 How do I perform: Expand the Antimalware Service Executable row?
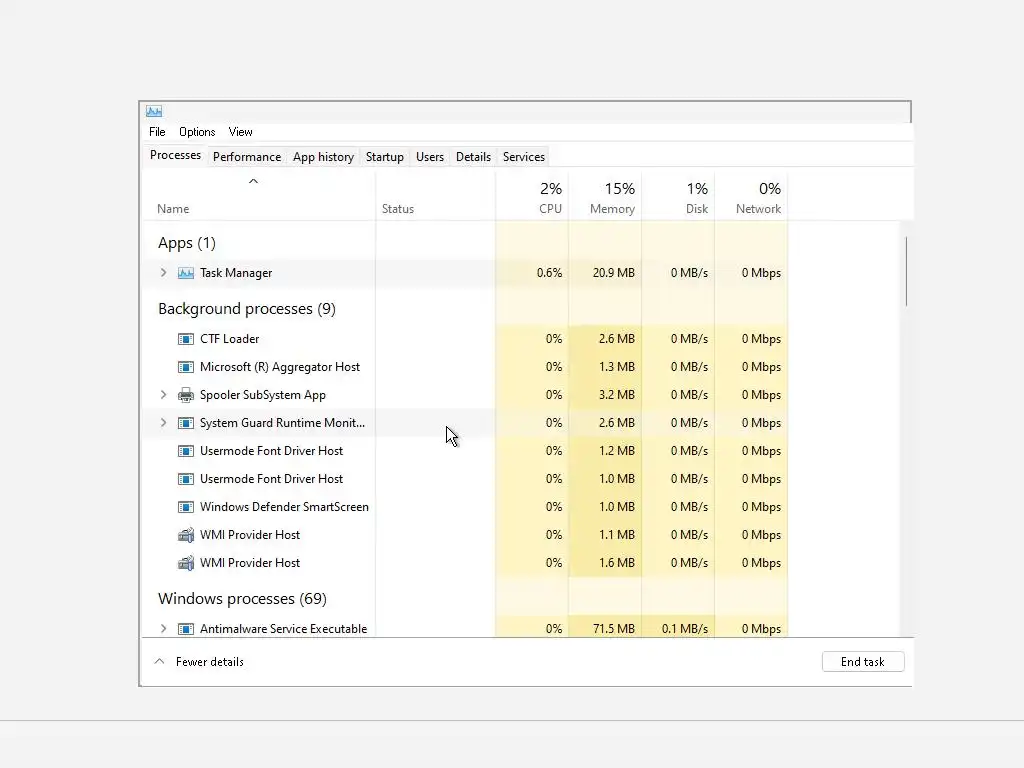163,629
